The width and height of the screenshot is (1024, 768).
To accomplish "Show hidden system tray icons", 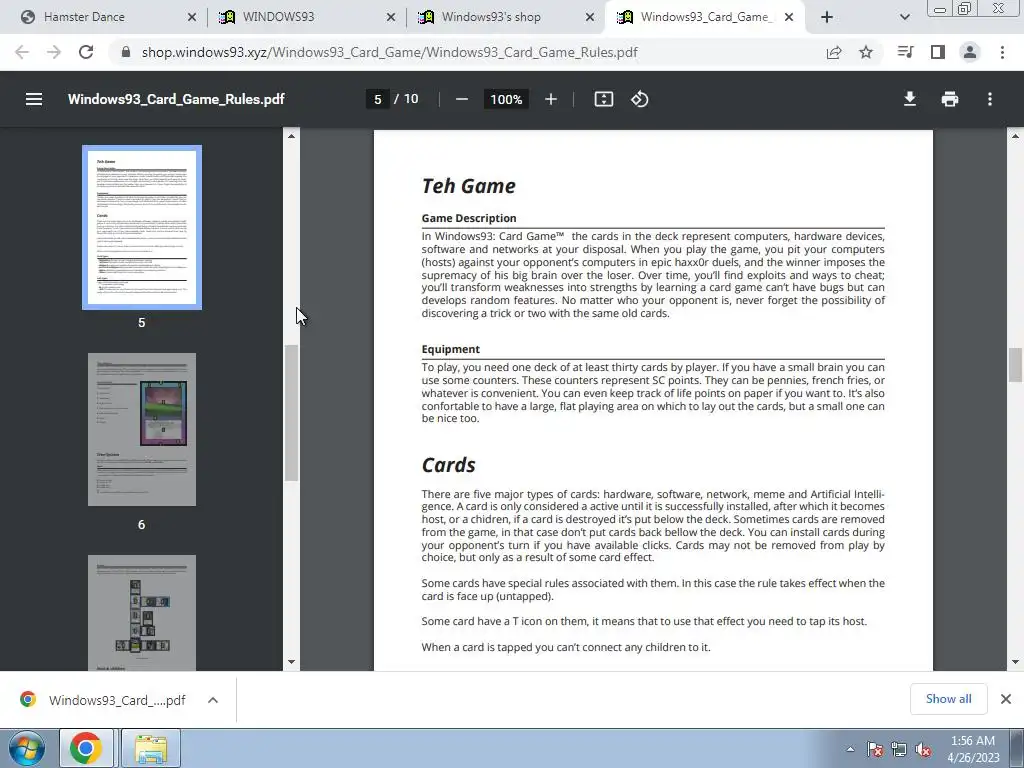I will (850, 749).
